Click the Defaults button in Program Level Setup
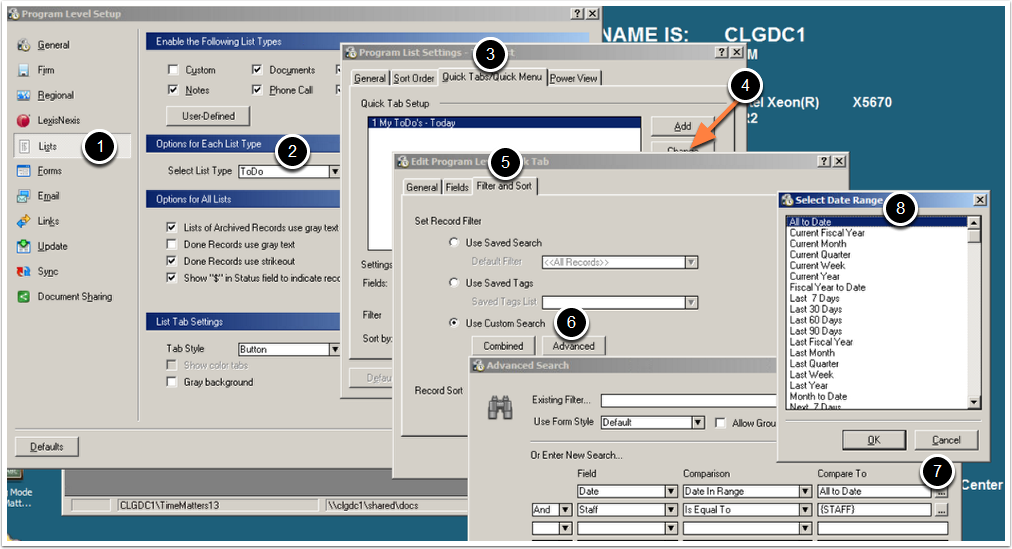 point(46,446)
